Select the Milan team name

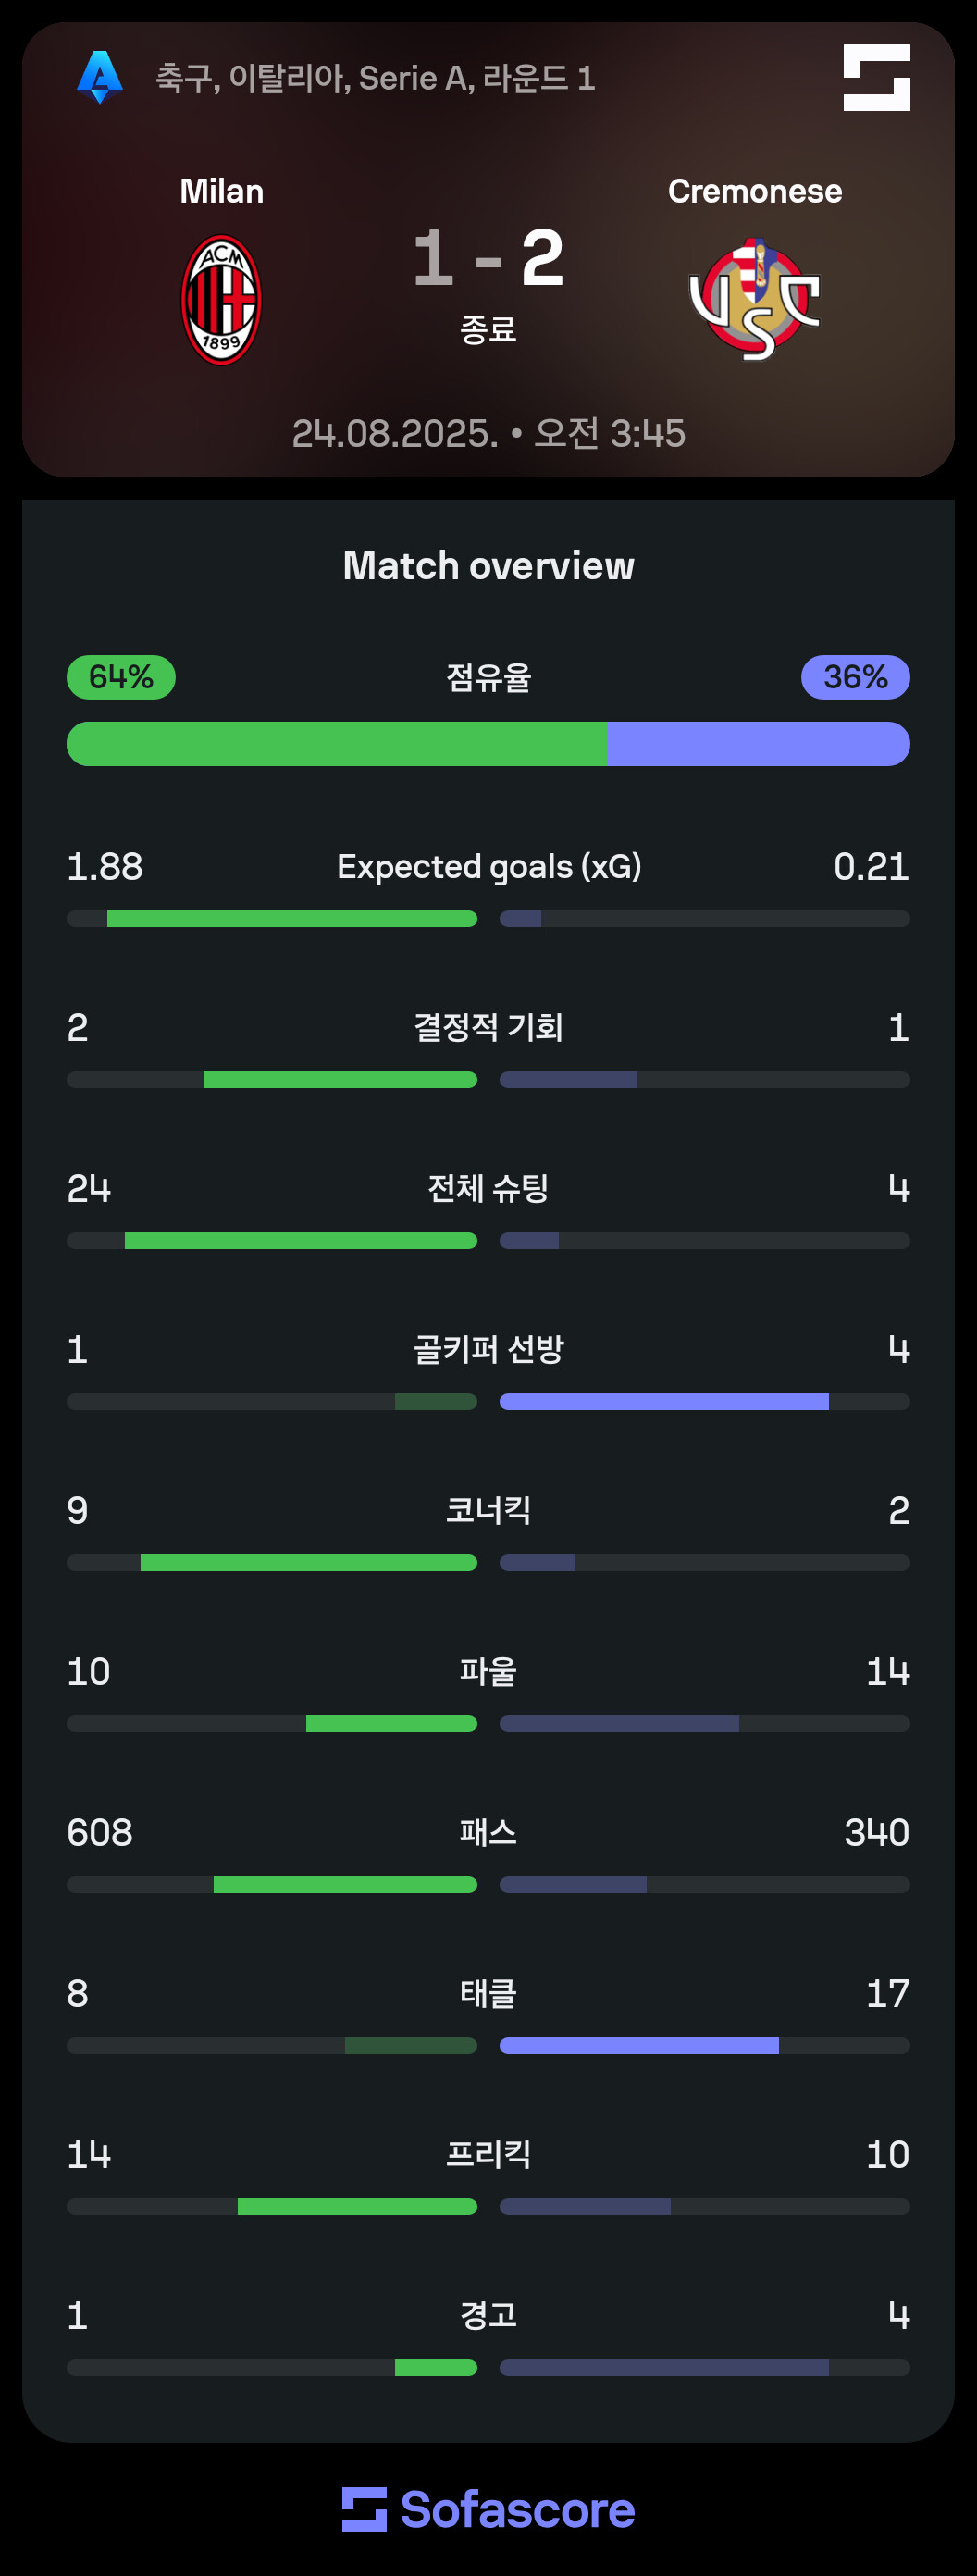[x=221, y=191]
